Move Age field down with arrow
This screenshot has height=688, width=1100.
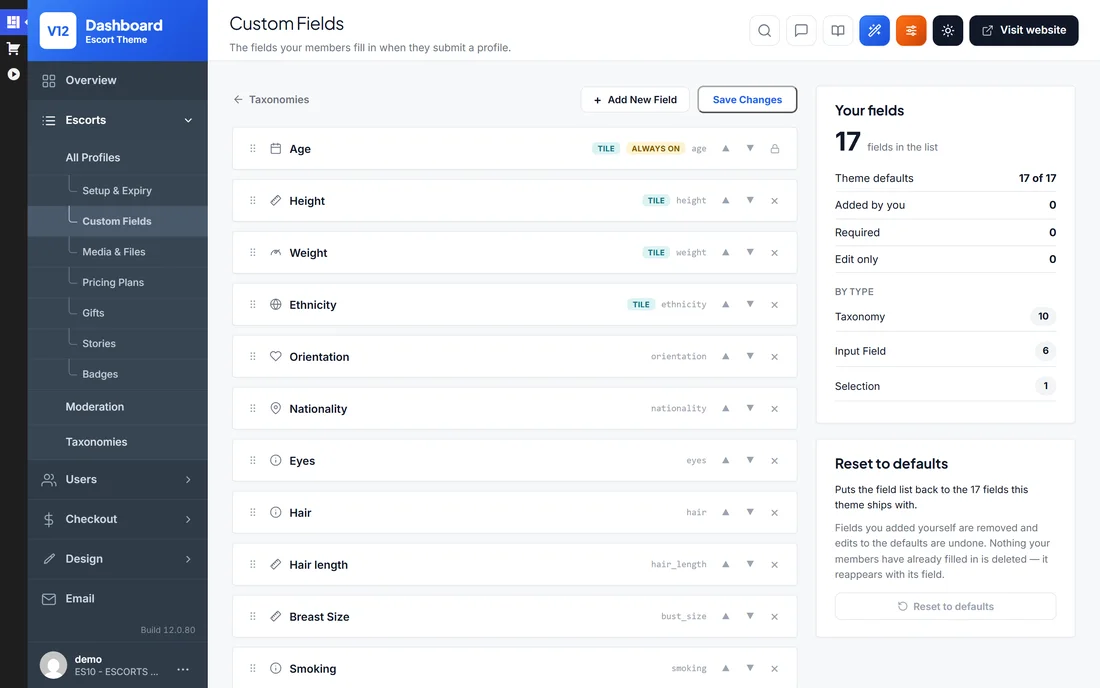tap(750, 149)
